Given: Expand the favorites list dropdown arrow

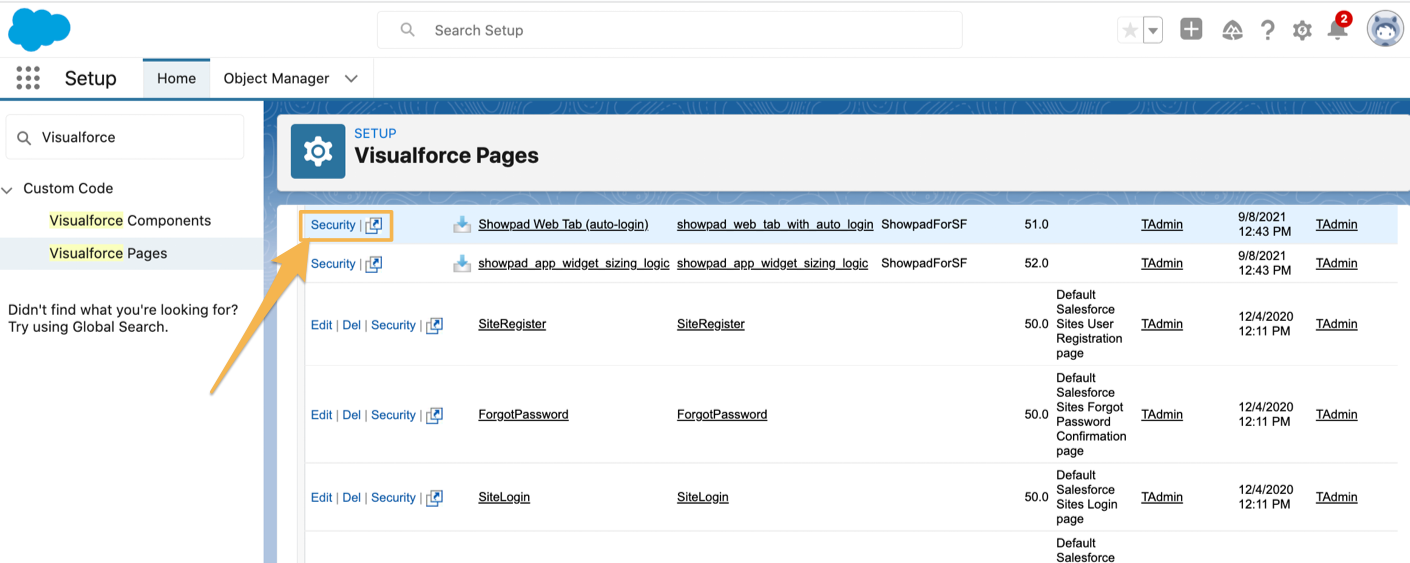Looking at the screenshot, I should (x=1153, y=31).
